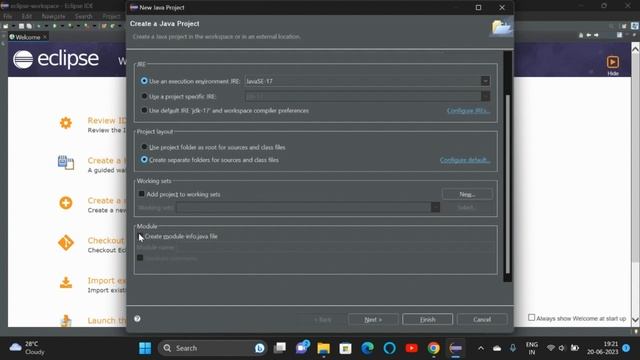Click the Finish button
Image resolution: width=640 pixels, height=360 pixels.
427,319
